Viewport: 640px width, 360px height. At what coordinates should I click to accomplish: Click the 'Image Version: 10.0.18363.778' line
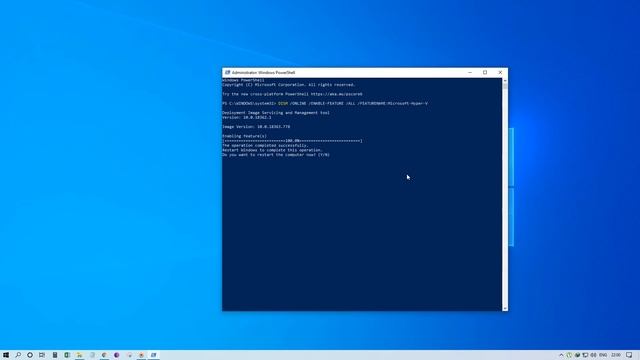256,127
